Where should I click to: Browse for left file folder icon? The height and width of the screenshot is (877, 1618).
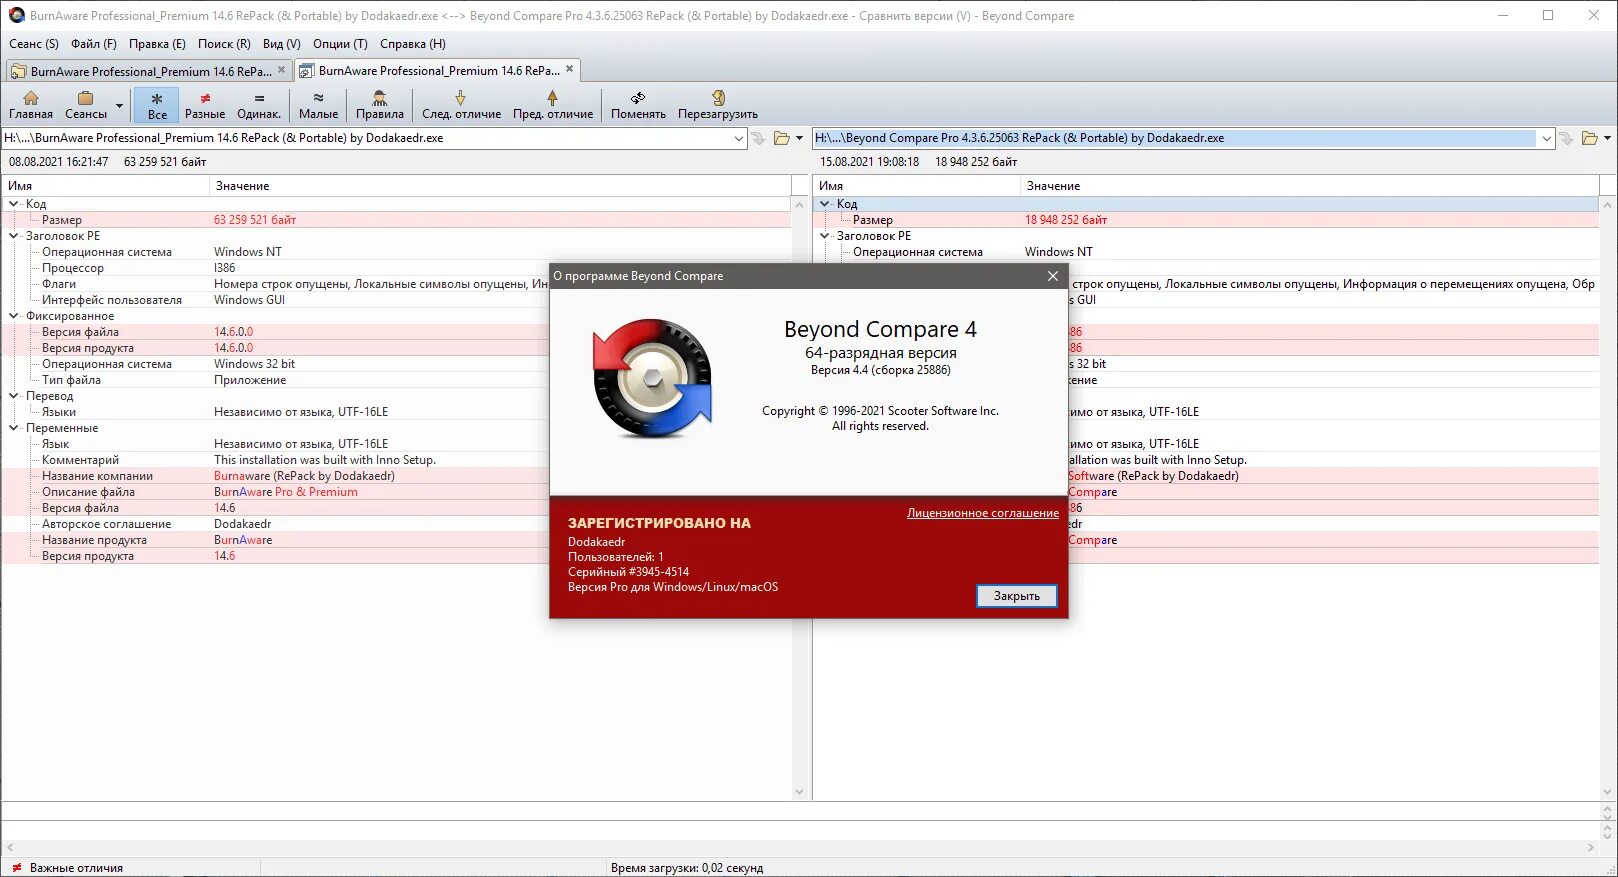pos(782,138)
